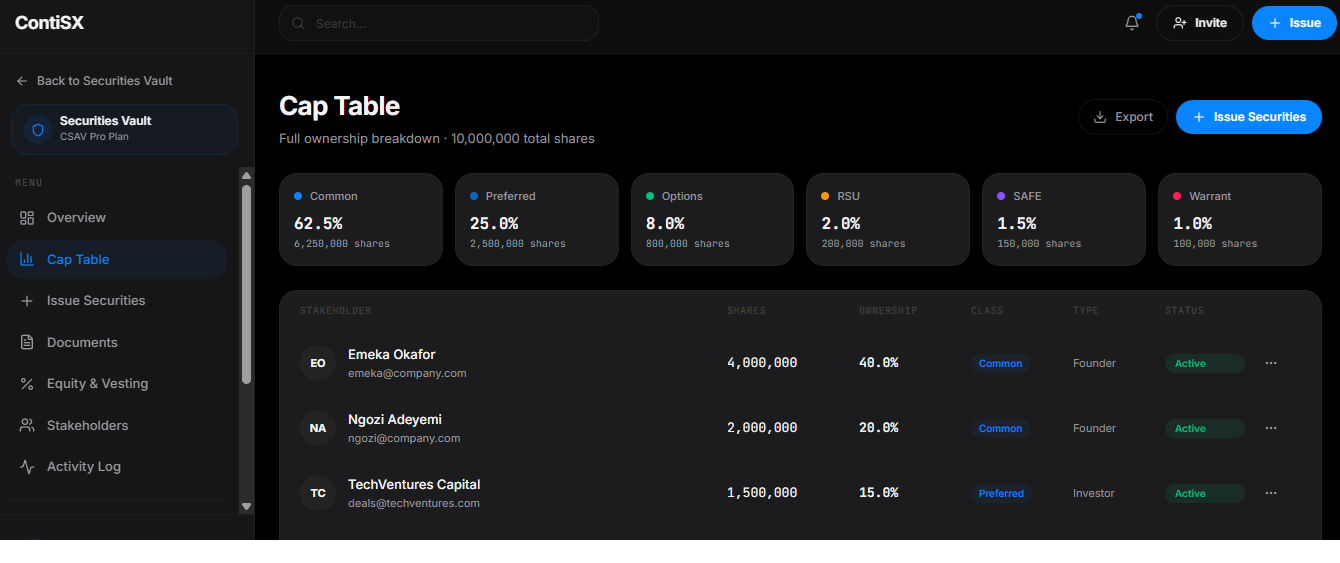Image resolution: width=1340 pixels, height=563 pixels.
Task: Navigate to Stakeholders page
Action: 117,425
